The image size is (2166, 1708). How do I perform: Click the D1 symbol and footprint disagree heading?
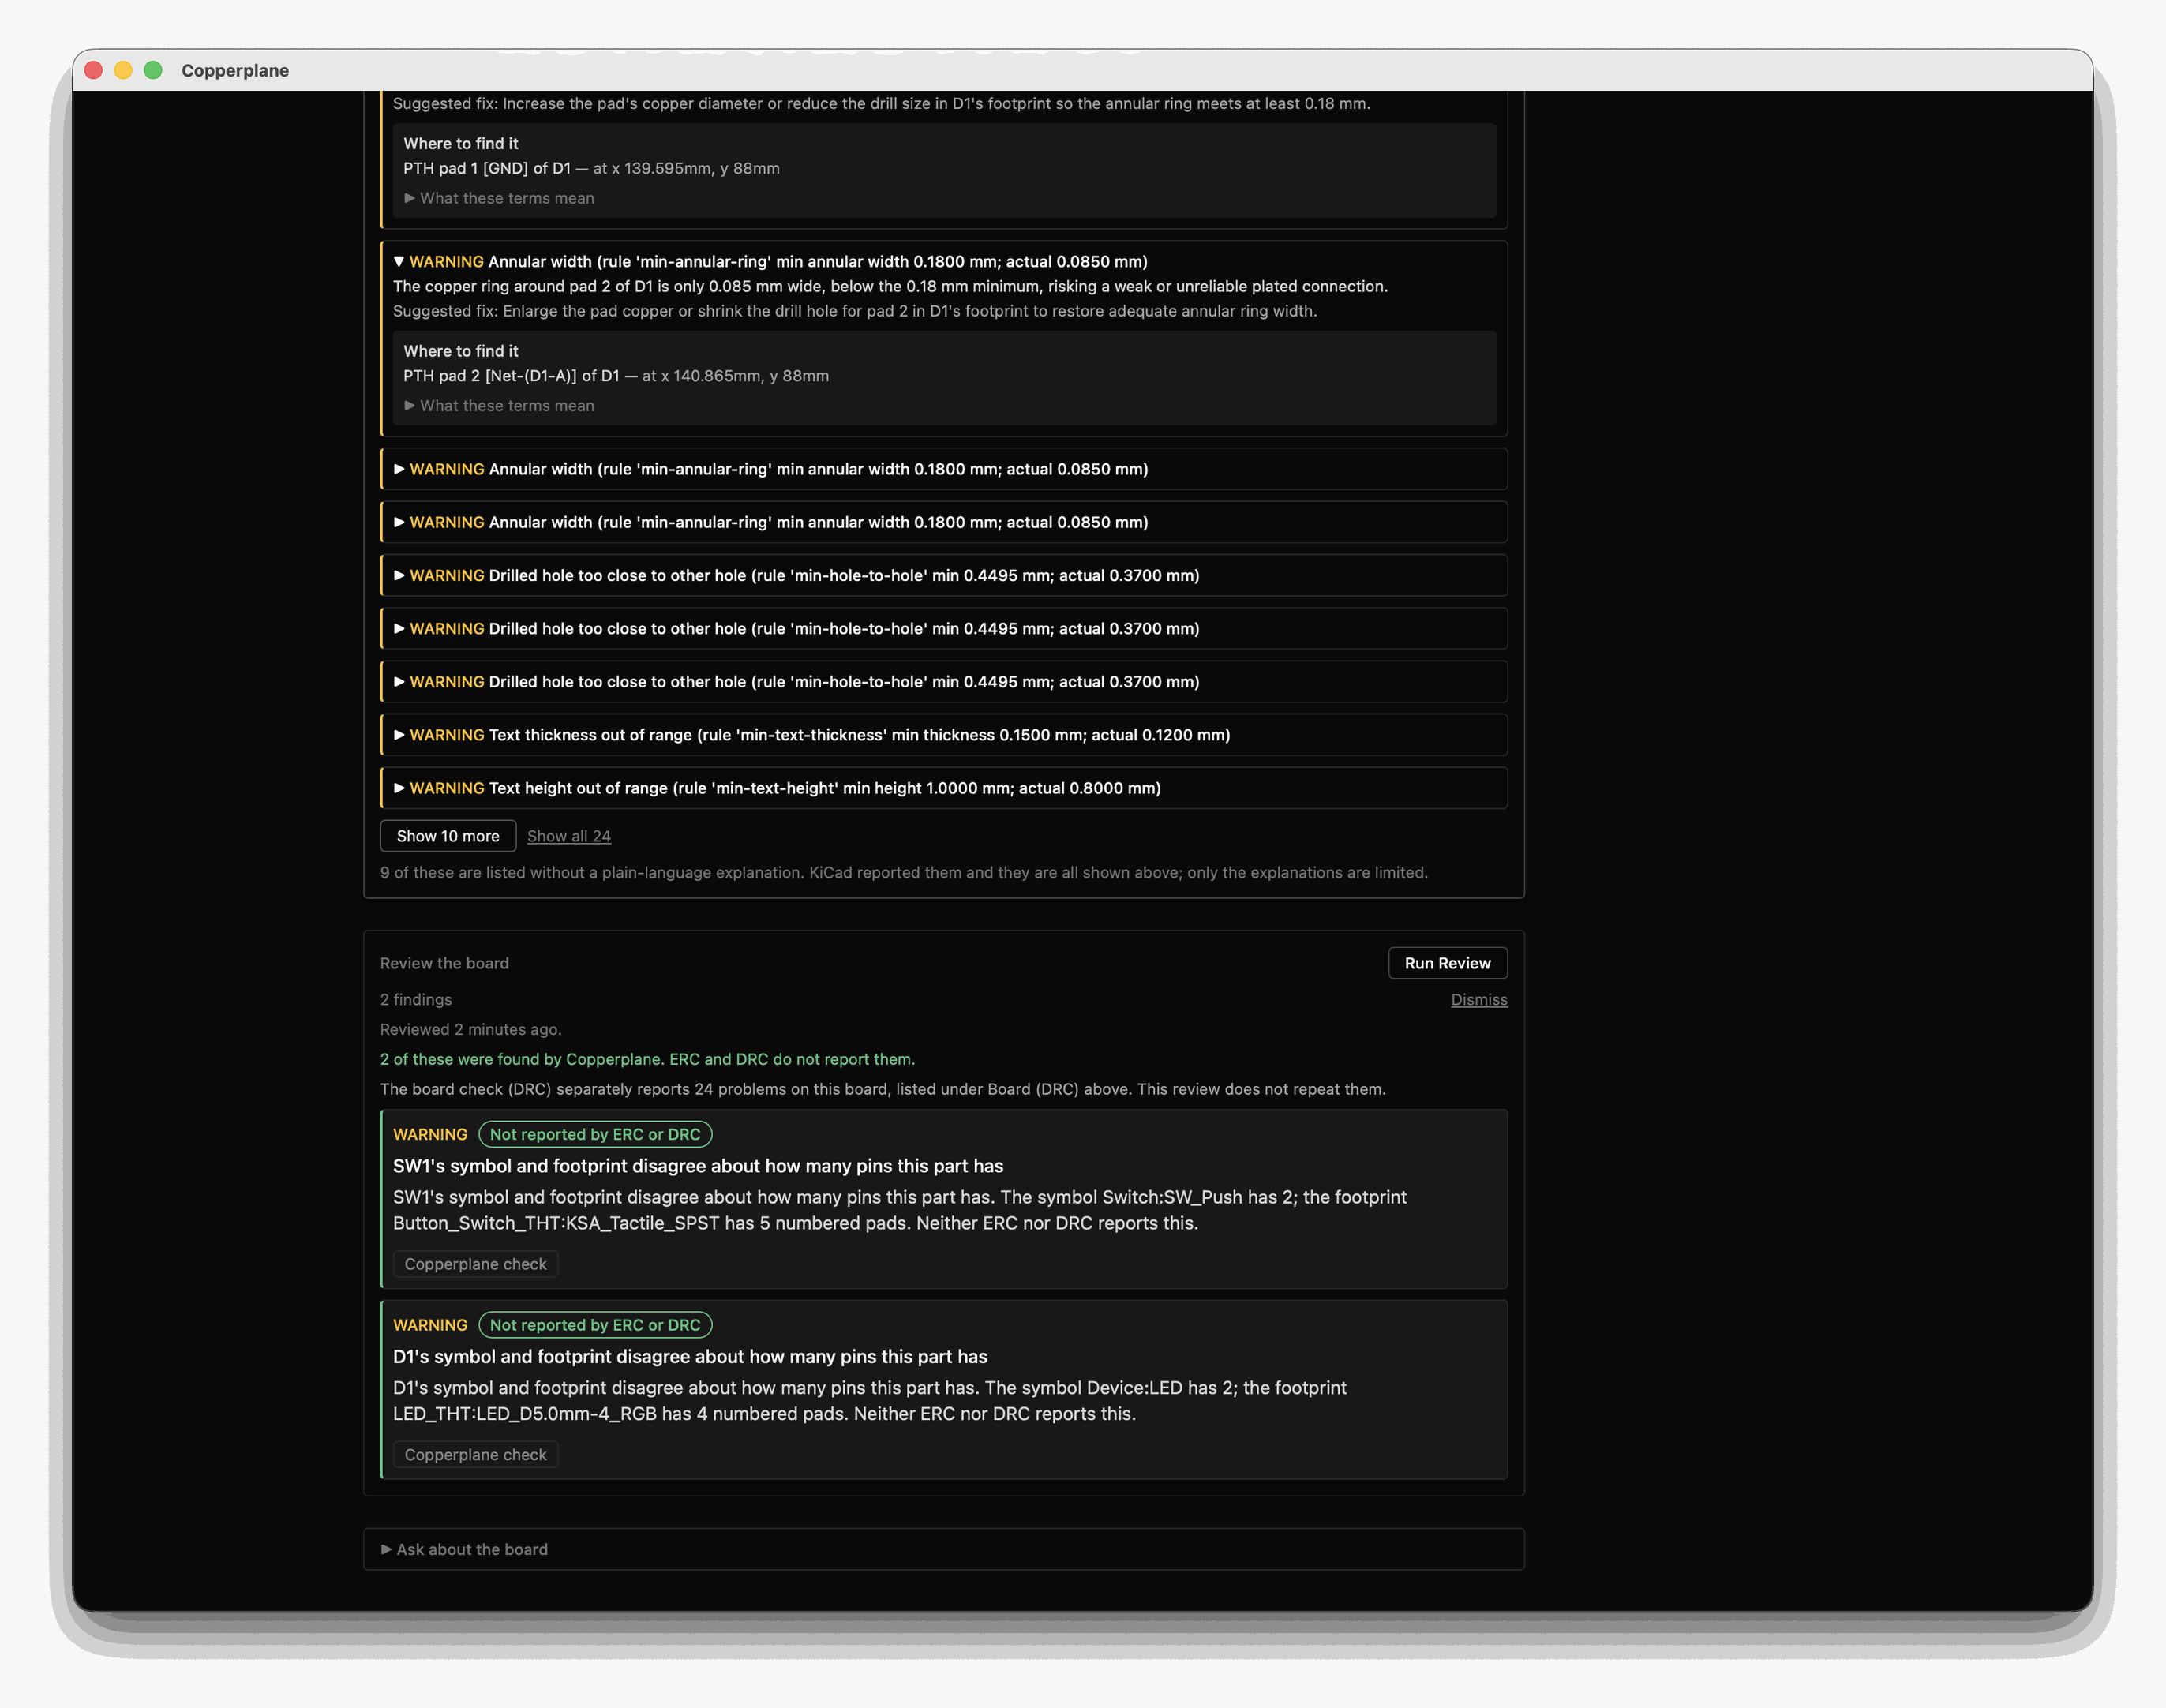point(690,1357)
